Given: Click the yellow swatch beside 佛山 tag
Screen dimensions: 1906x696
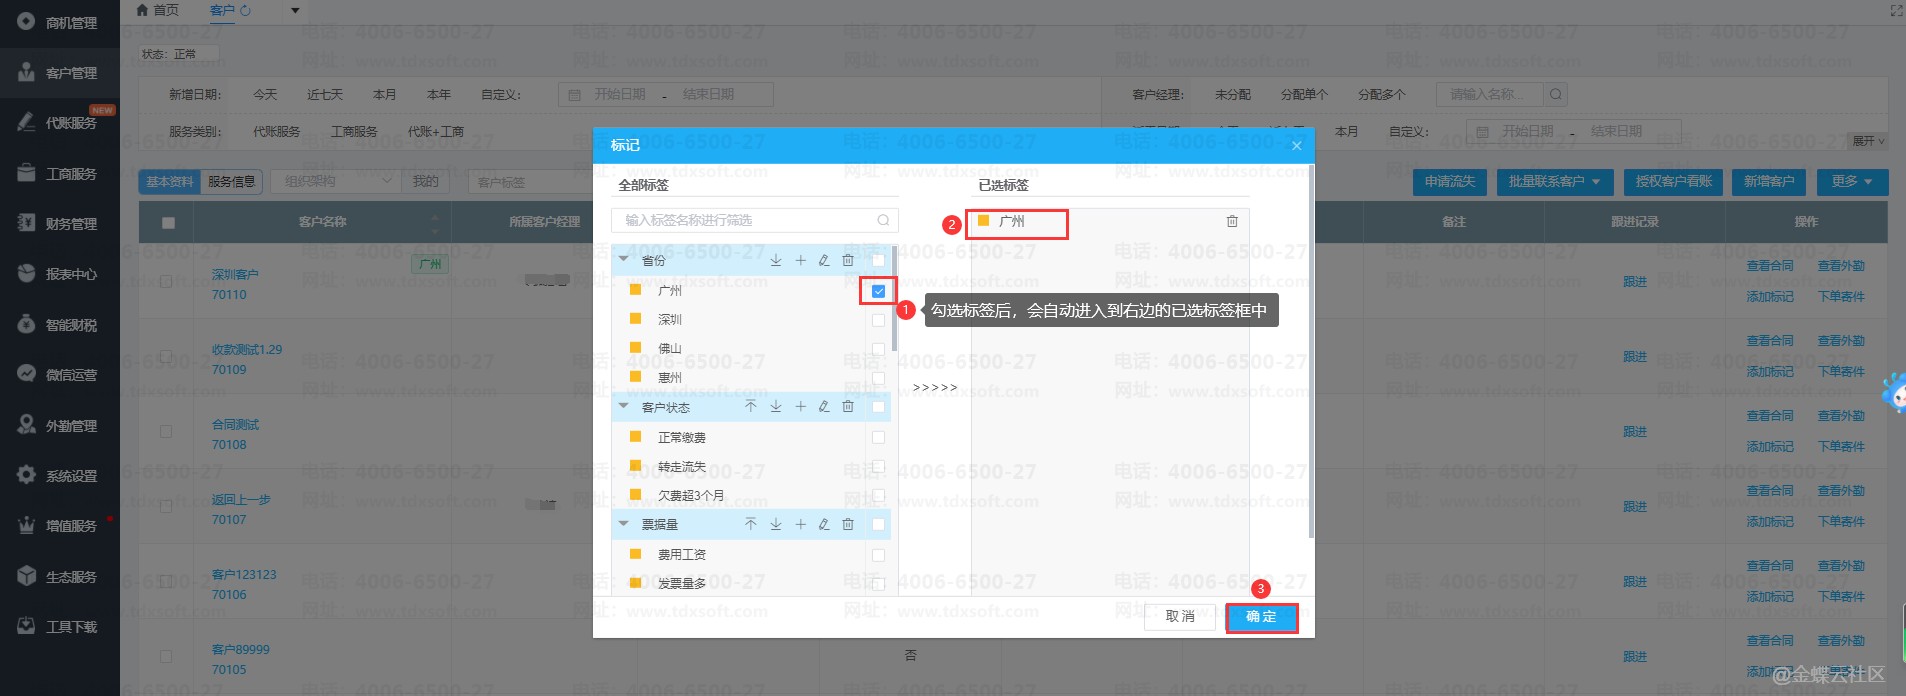Looking at the screenshot, I should click(x=635, y=348).
